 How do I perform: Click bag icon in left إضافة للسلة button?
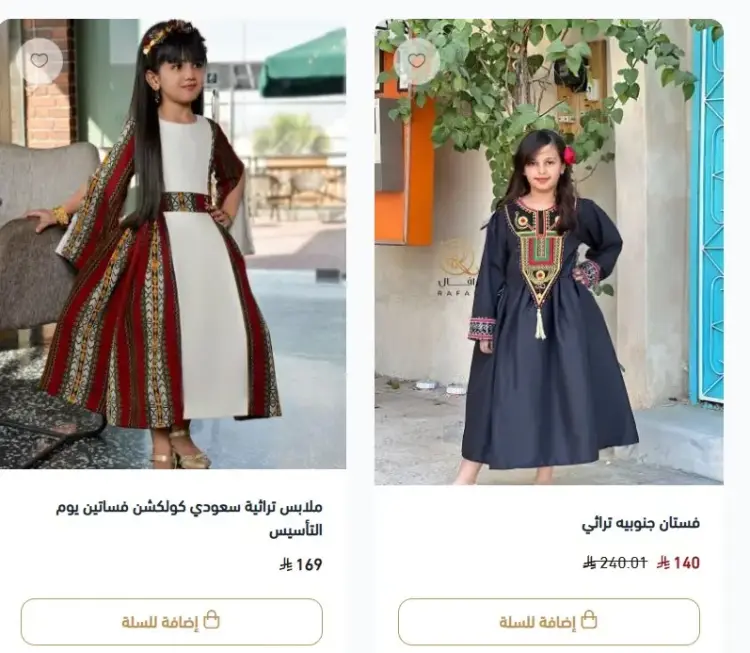211,620
